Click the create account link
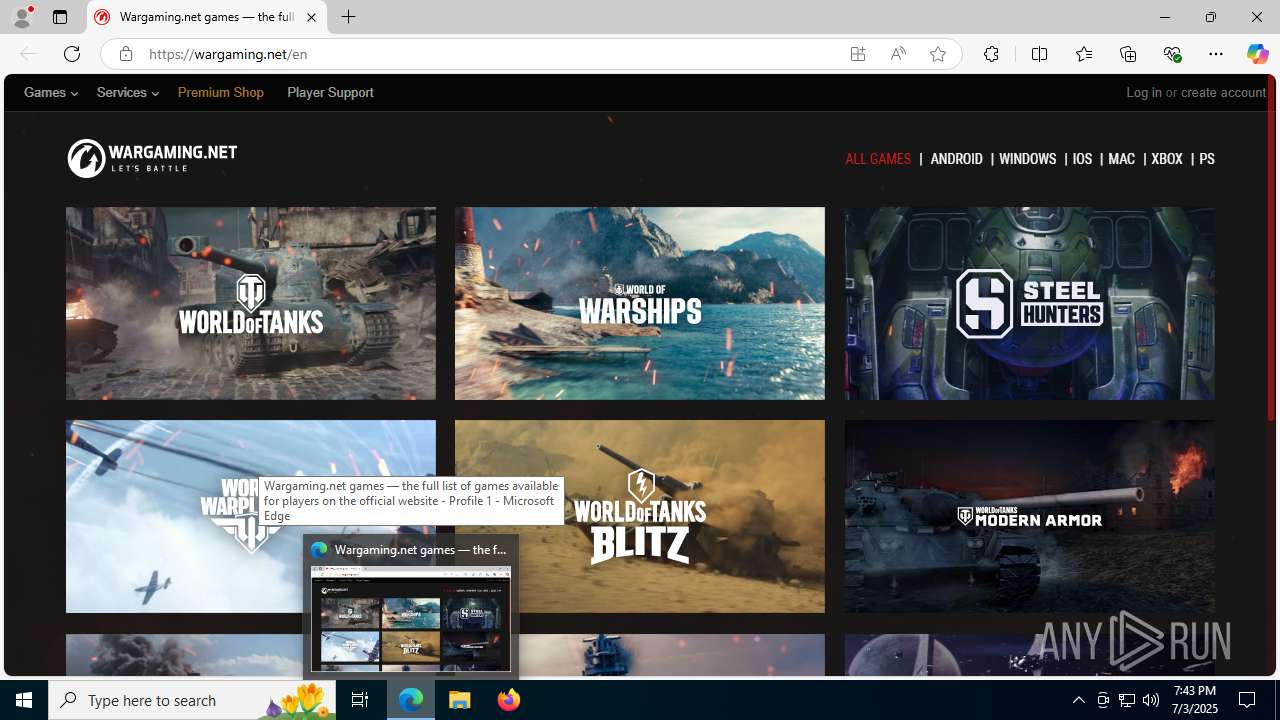 (1223, 92)
